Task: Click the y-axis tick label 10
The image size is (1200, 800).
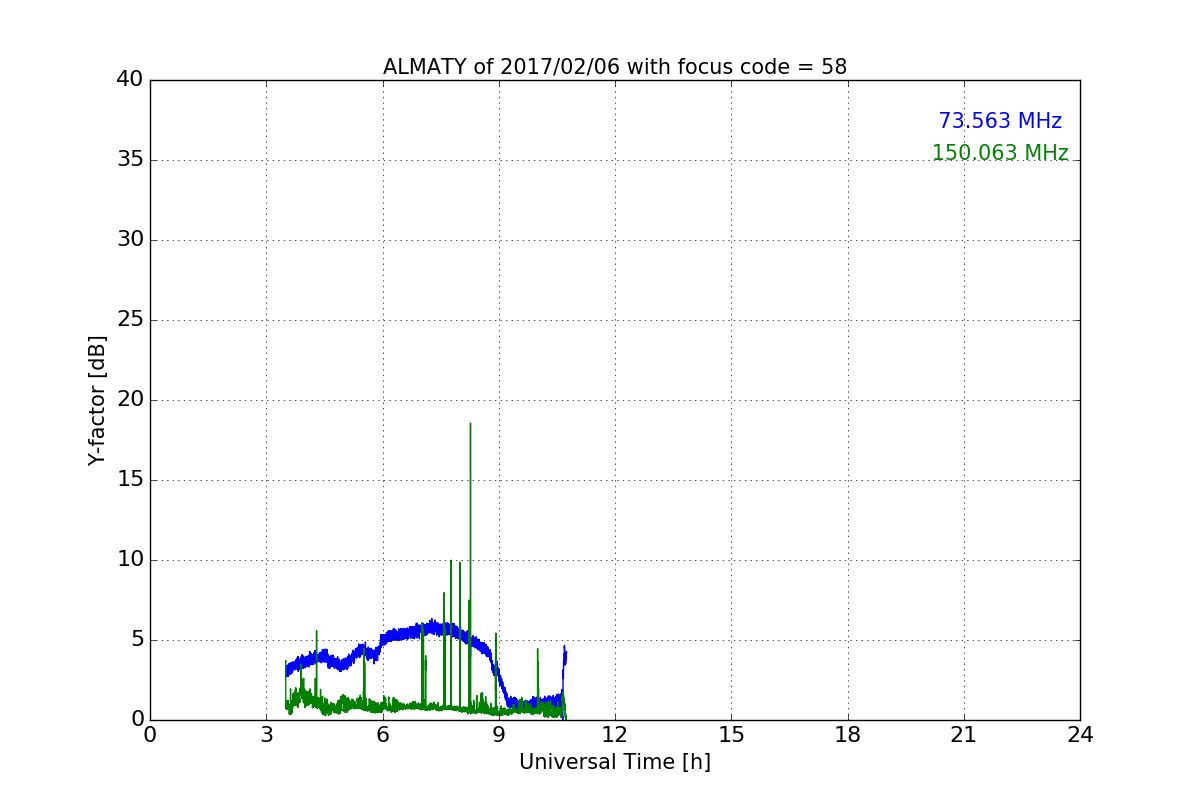Action: (130, 560)
